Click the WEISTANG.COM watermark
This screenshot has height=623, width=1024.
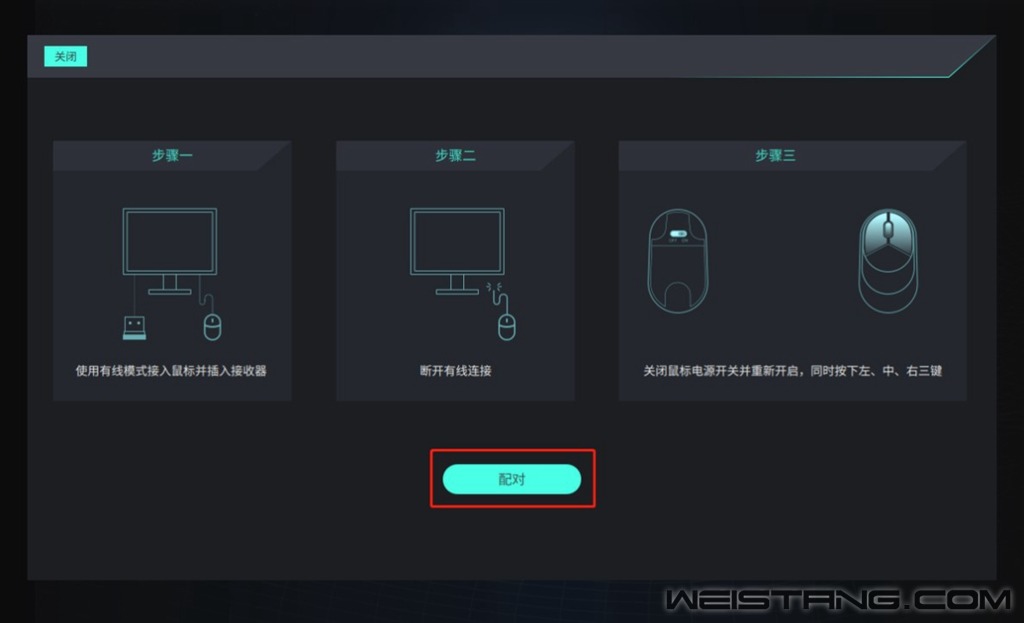click(x=838, y=599)
